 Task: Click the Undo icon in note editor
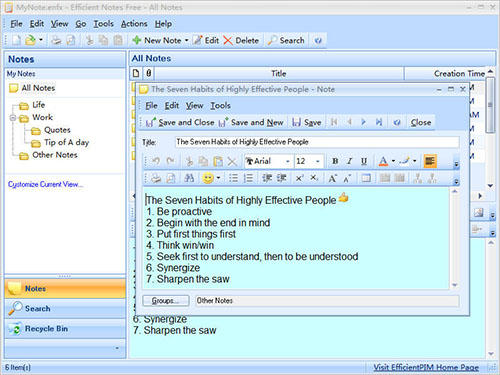tap(156, 162)
